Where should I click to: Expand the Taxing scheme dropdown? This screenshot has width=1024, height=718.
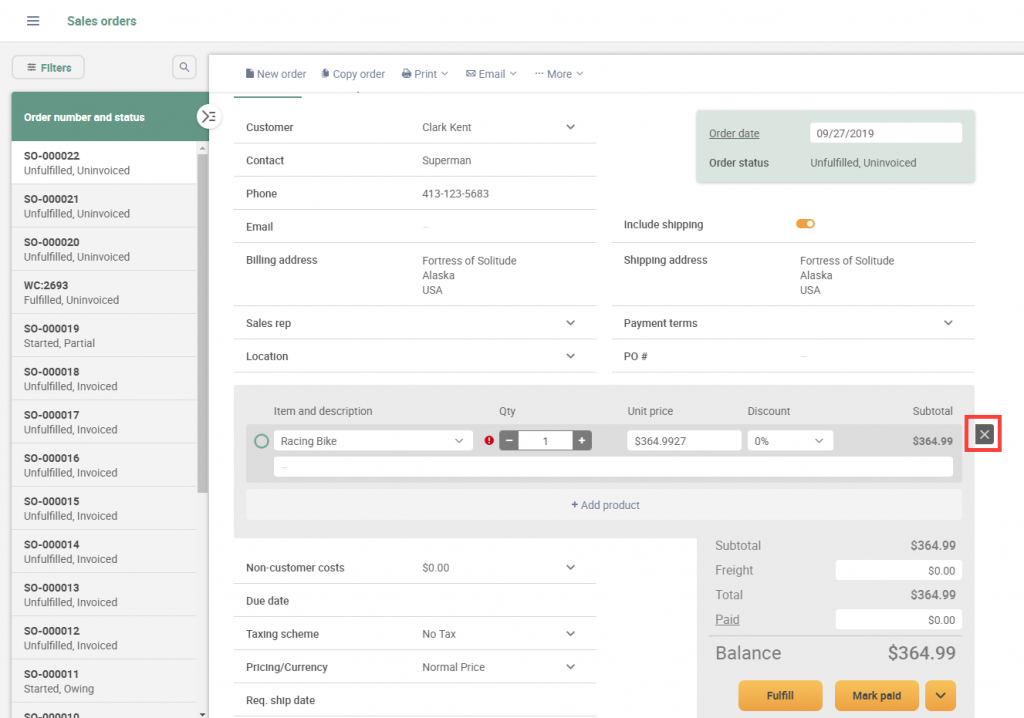[x=570, y=633]
